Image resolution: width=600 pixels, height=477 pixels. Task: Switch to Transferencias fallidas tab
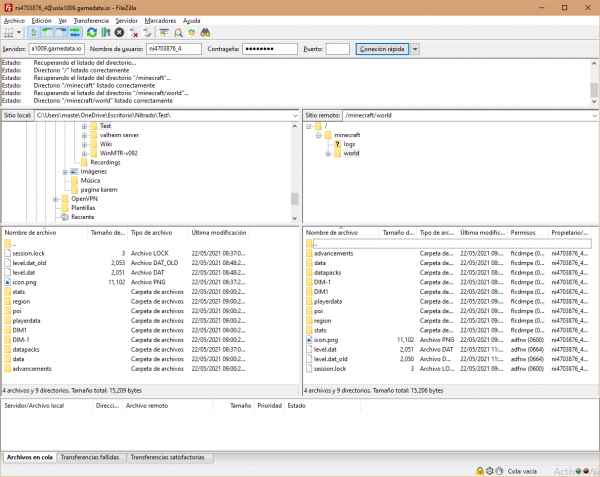90,457
